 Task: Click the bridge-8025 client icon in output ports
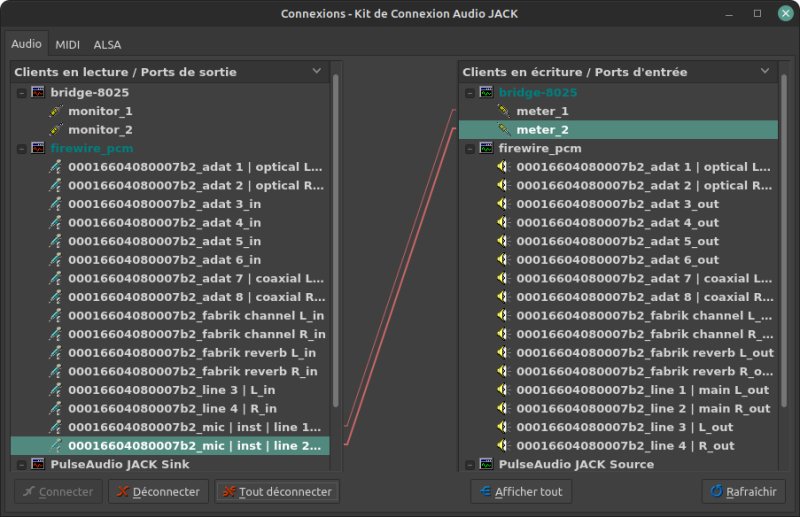(x=38, y=93)
